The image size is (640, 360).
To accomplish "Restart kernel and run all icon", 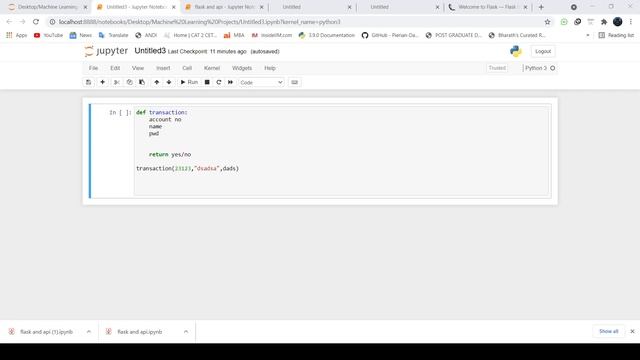I will [231, 82].
